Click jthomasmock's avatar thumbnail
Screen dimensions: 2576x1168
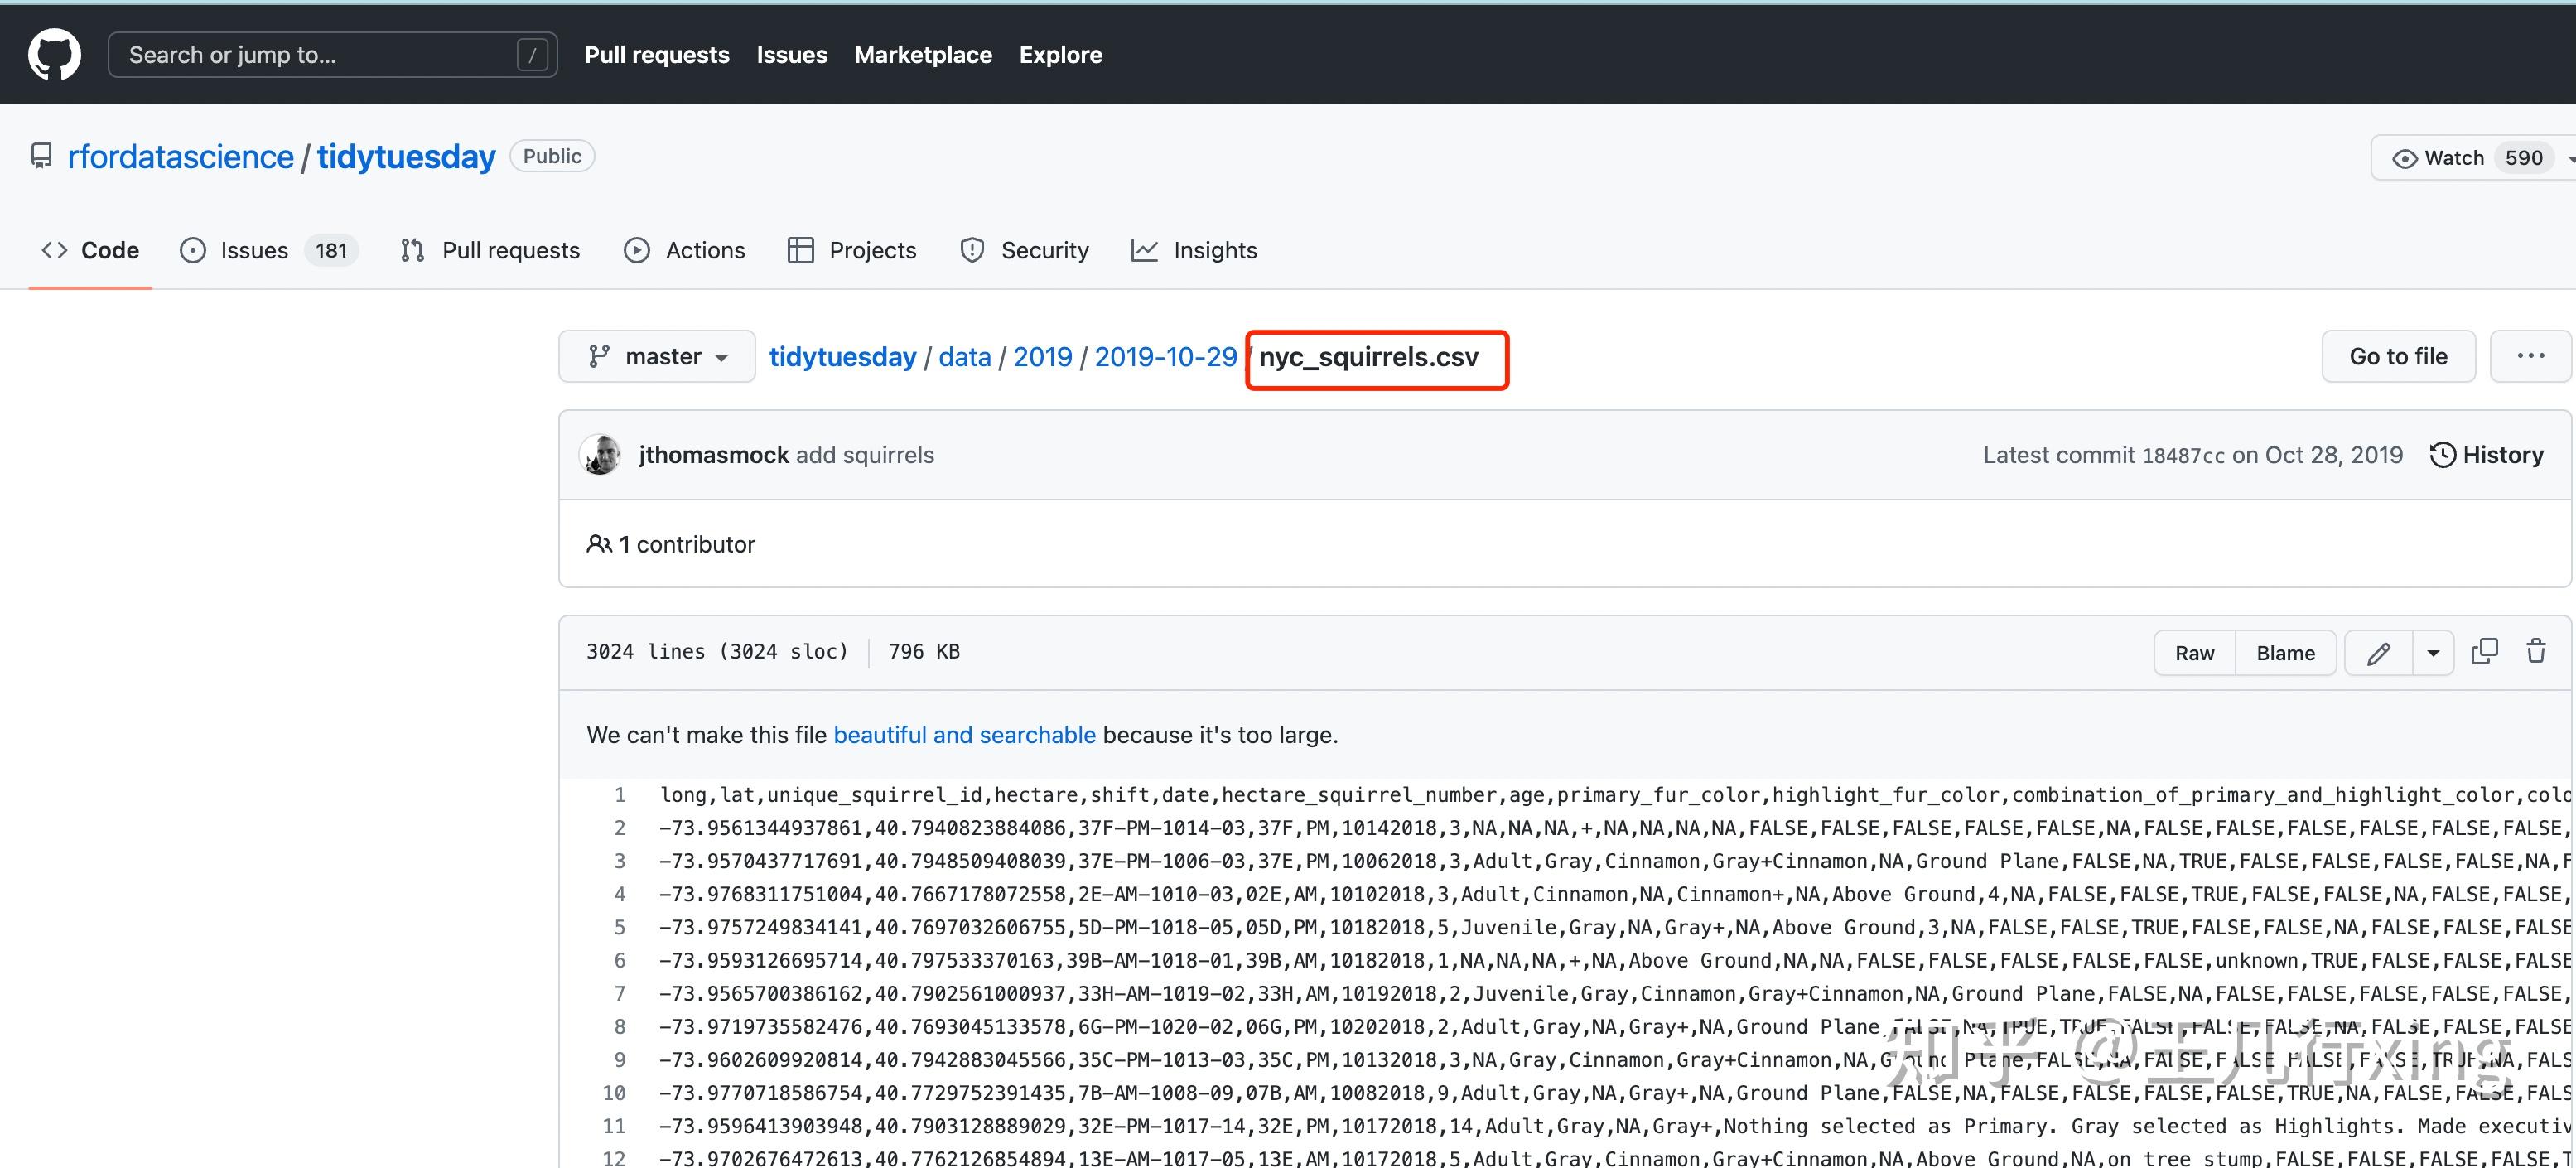coord(601,455)
